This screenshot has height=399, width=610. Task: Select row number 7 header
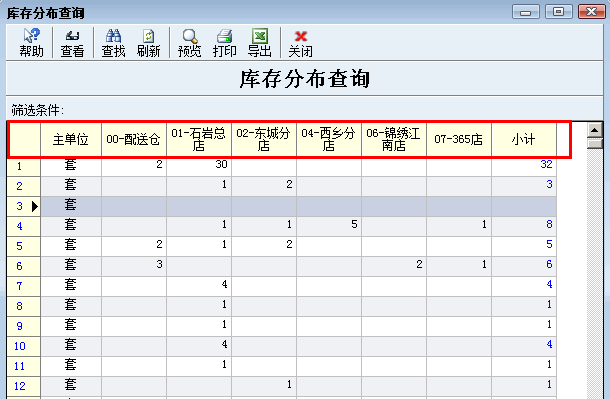[x=23, y=286]
